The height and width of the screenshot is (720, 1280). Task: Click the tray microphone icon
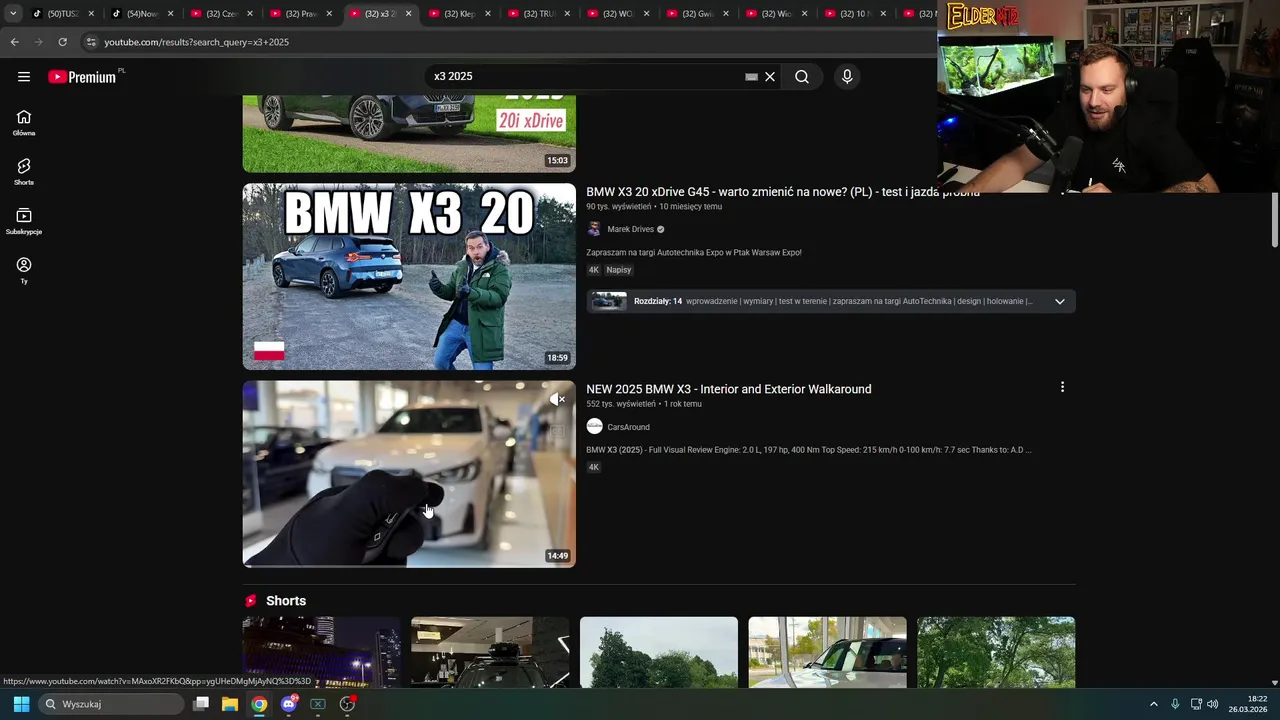(x=1175, y=704)
